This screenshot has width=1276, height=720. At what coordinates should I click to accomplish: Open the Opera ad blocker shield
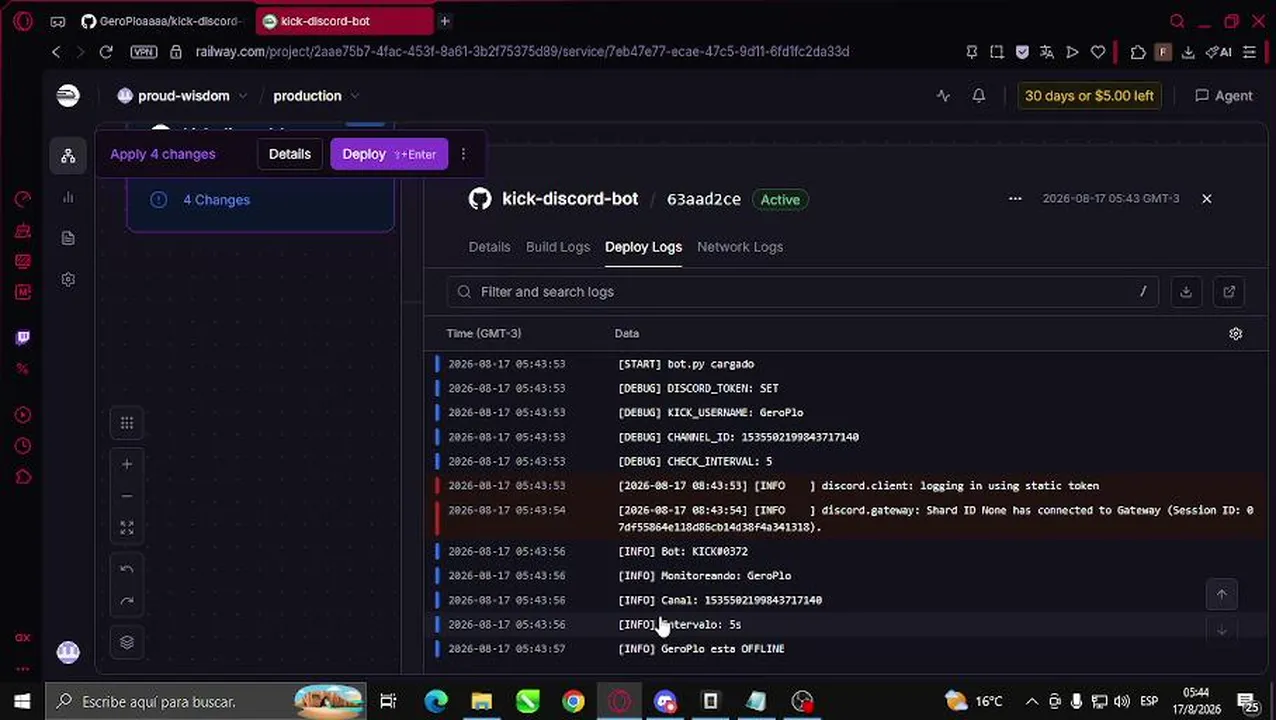(1022, 52)
